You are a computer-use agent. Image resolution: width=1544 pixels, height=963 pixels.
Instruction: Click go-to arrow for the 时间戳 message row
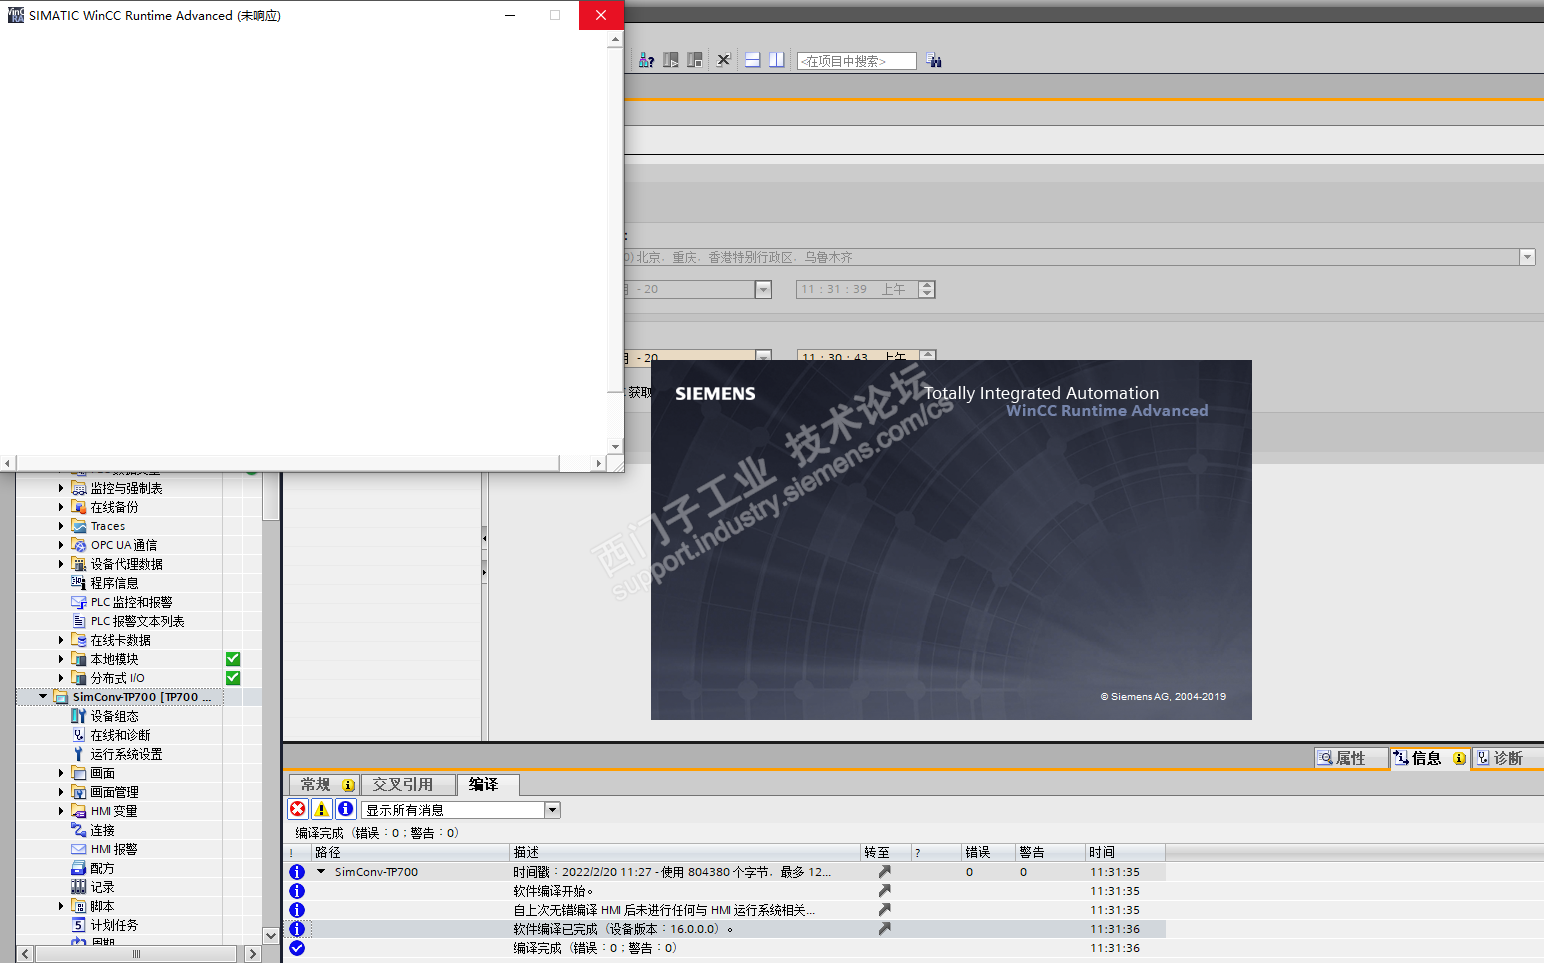click(885, 872)
